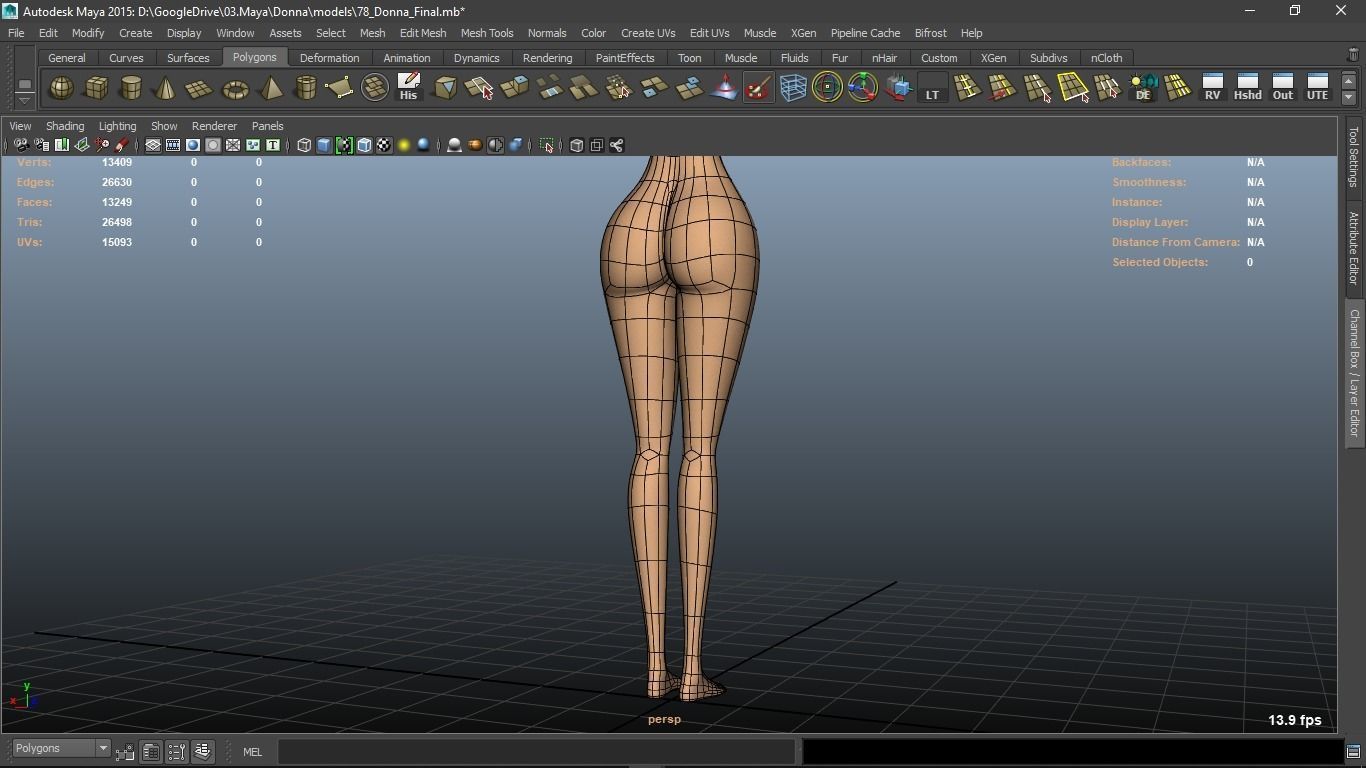Click the blue lattice cage shelf icon

(793, 89)
